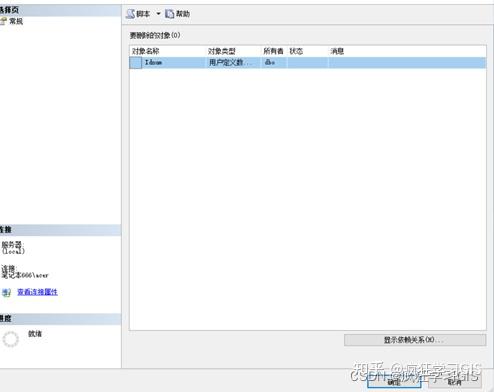Sort by the 对象名称 column header
The image size is (494, 392).
click(x=145, y=51)
